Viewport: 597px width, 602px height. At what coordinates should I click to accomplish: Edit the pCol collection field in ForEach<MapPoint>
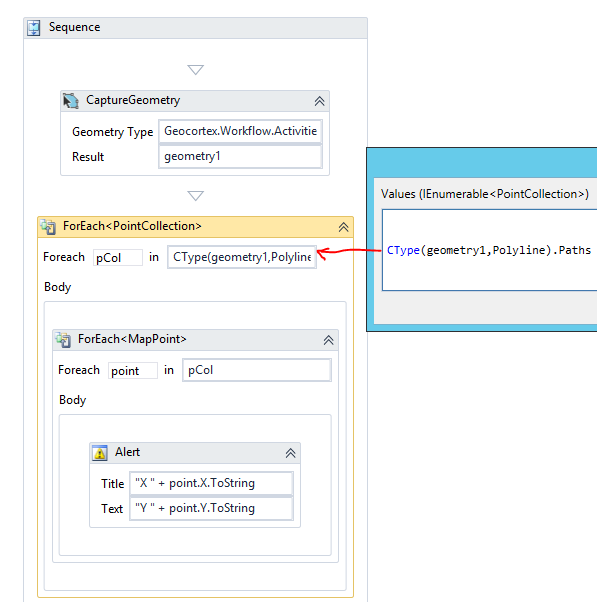pyautogui.click(x=257, y=370)
